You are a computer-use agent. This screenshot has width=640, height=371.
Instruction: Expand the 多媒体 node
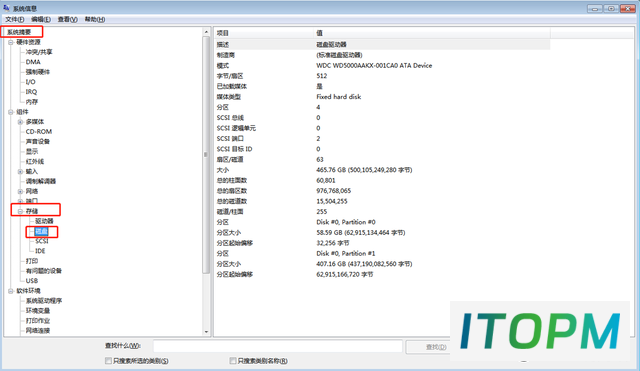pyautogui.click(x=20, y=122)
